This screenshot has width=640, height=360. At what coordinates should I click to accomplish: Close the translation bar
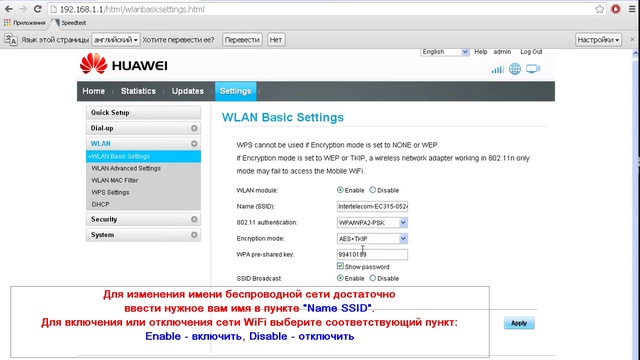pos(632,40)
